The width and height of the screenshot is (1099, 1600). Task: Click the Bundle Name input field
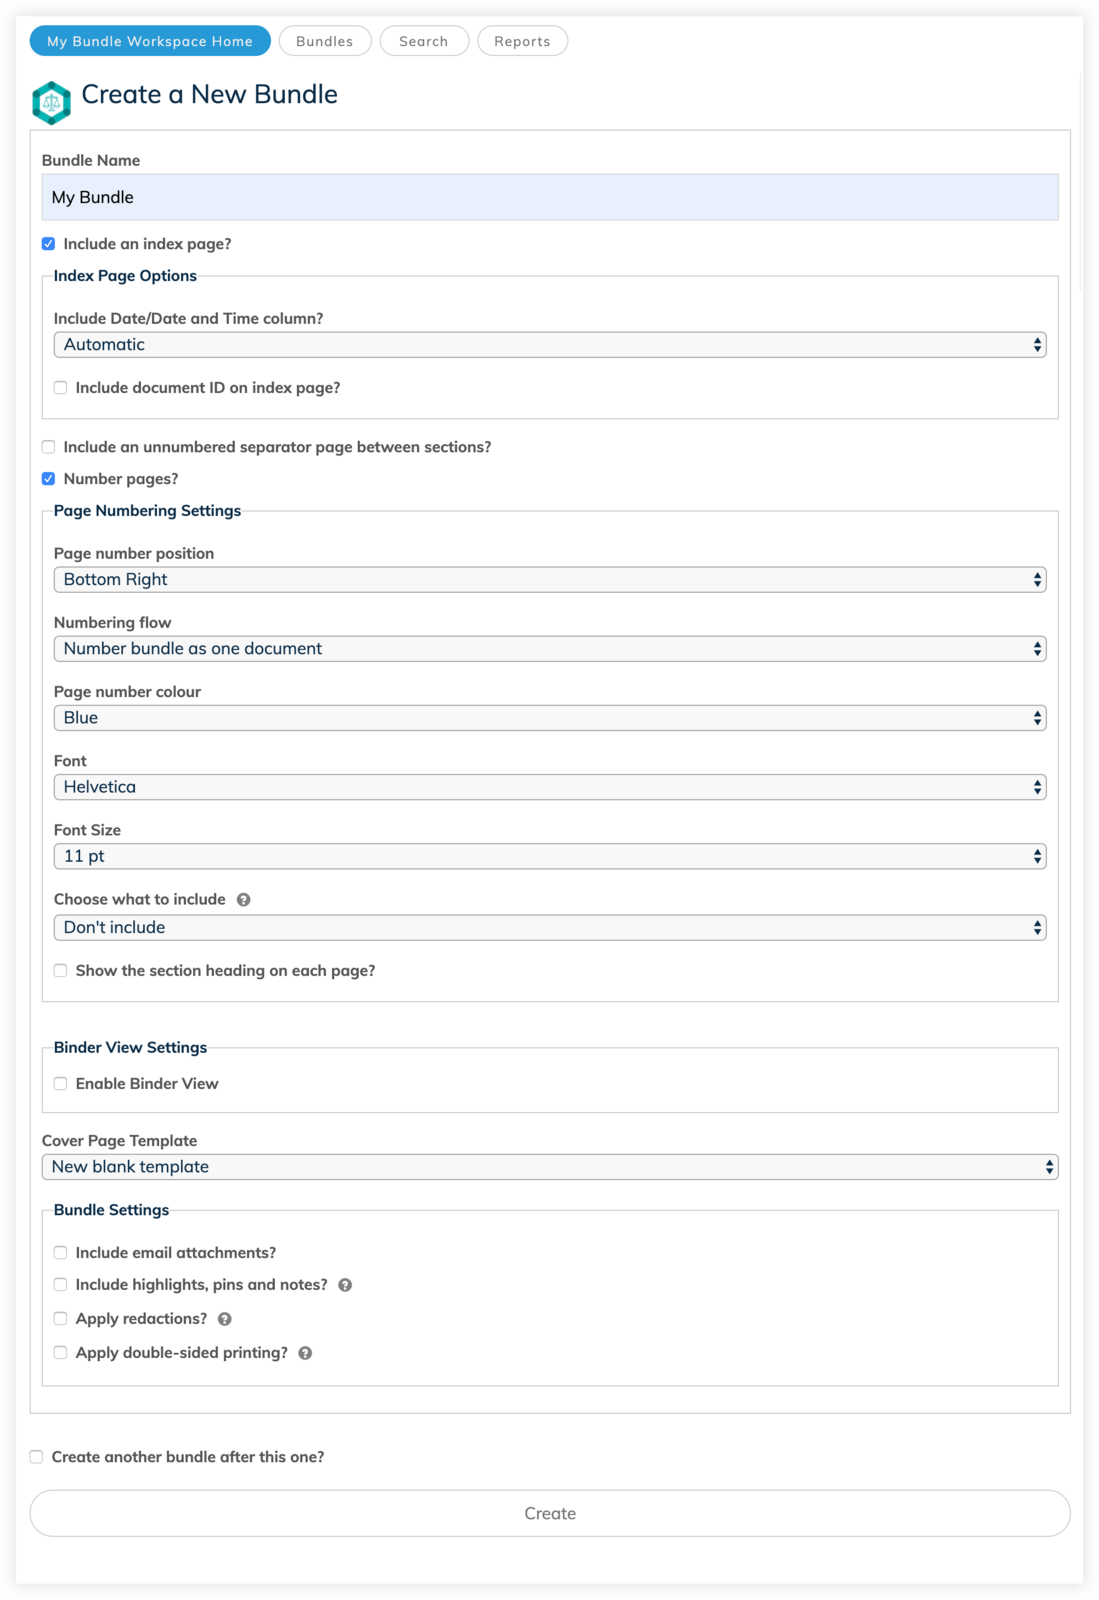pyautogui.click(x=550, y=197)
